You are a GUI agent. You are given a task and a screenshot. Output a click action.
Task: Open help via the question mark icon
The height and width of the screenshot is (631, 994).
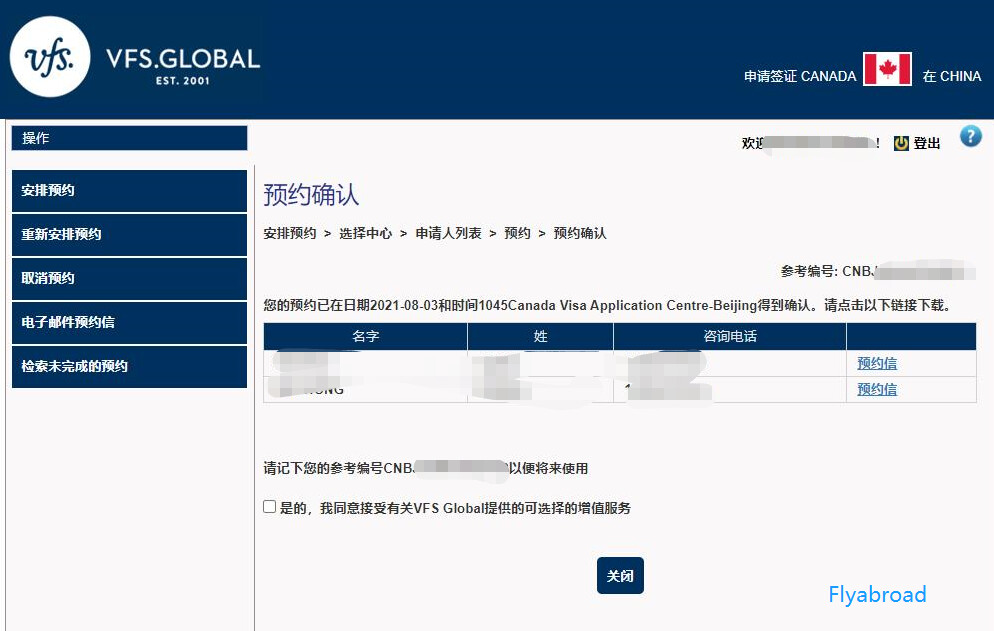[970, 137]
